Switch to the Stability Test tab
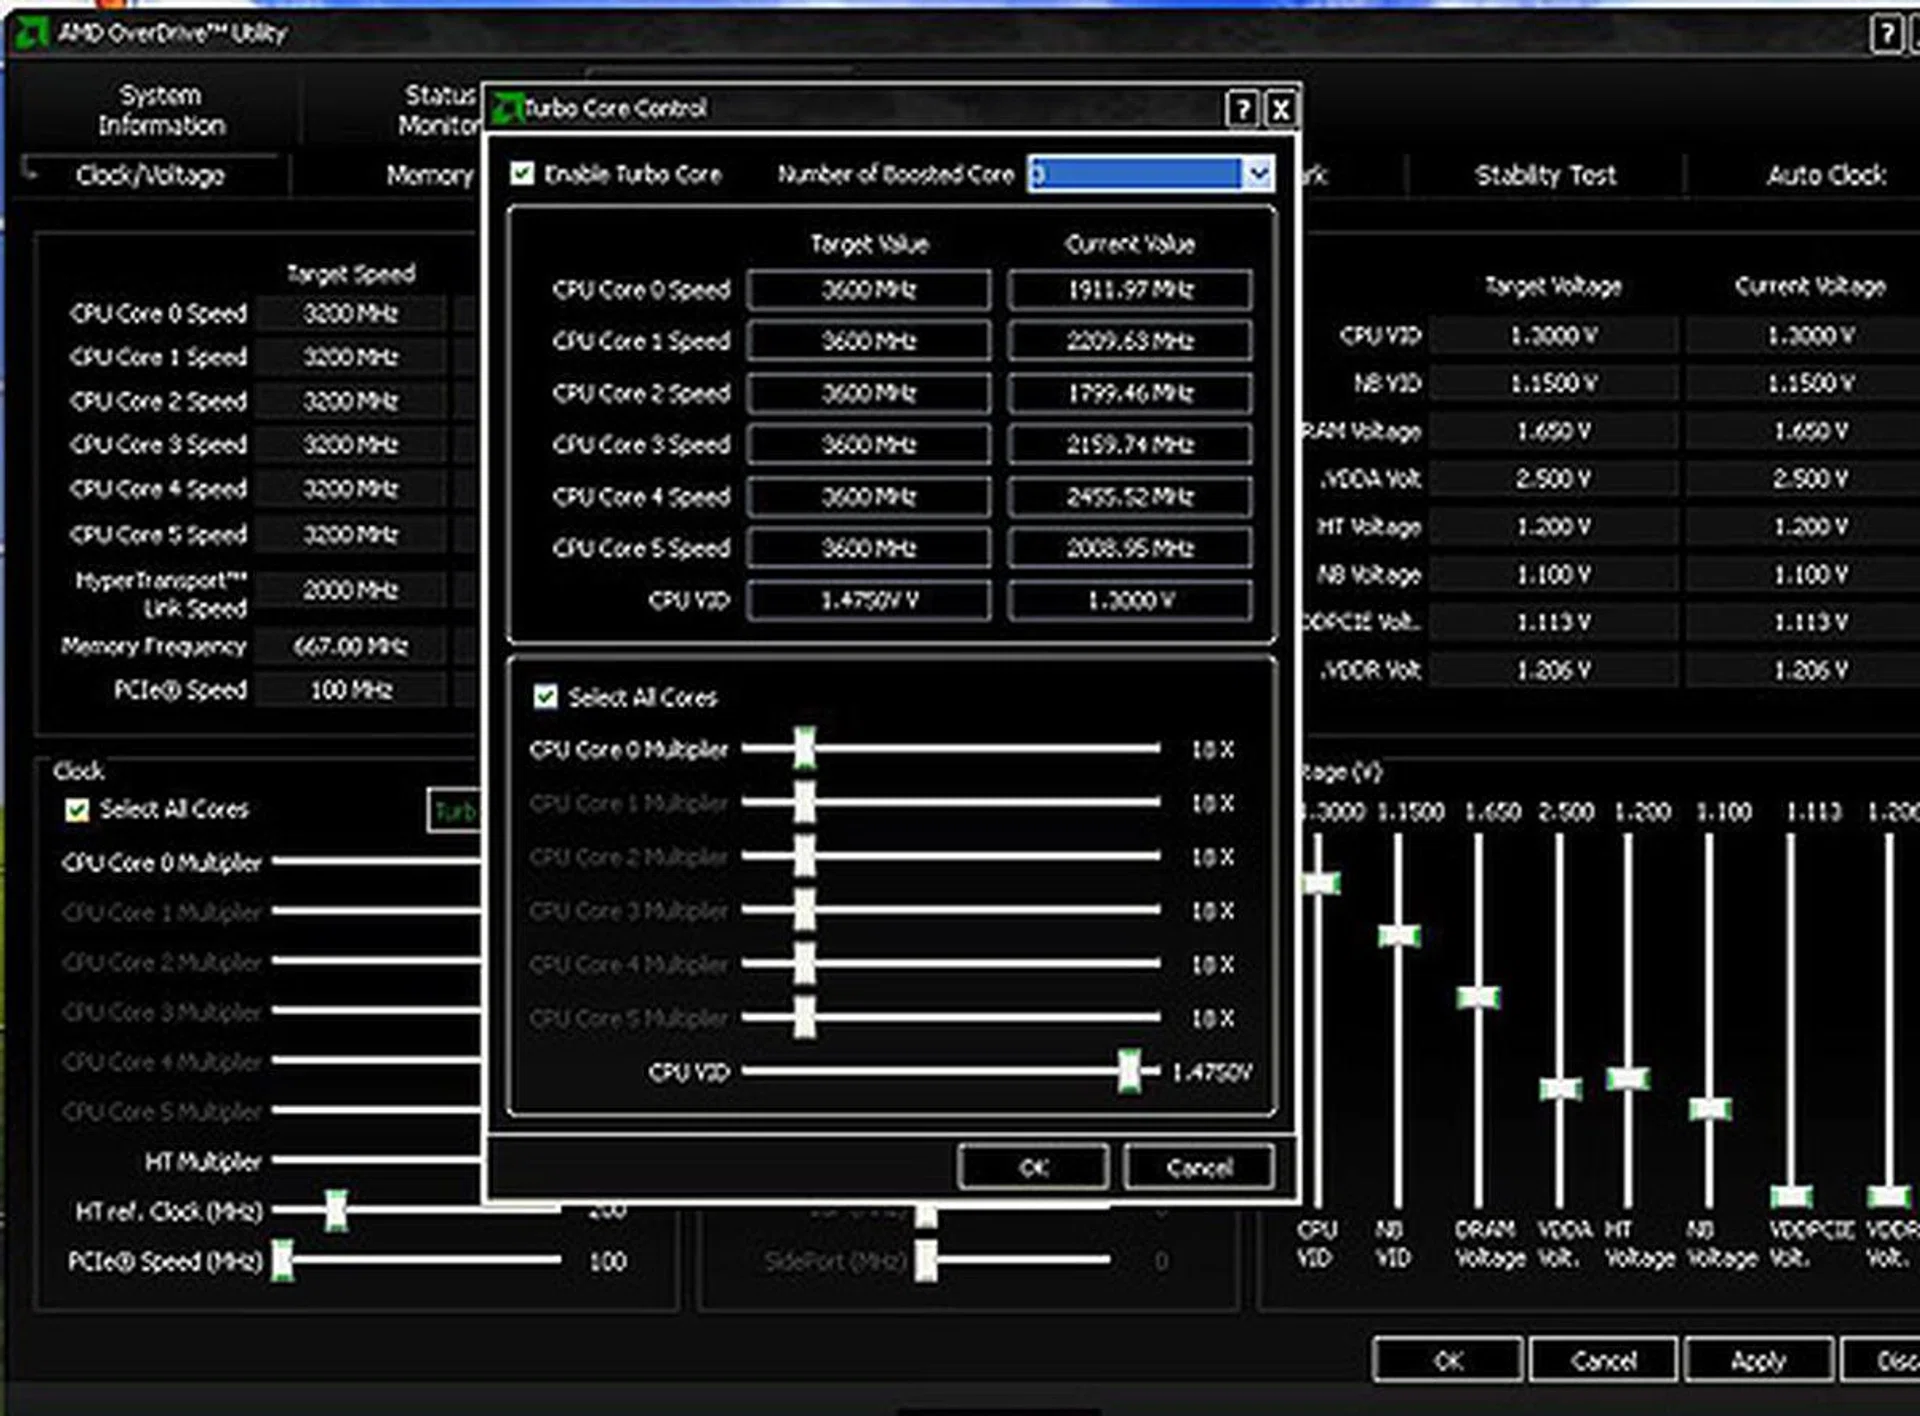The image size is (1920, 1416). [1545, 176]
